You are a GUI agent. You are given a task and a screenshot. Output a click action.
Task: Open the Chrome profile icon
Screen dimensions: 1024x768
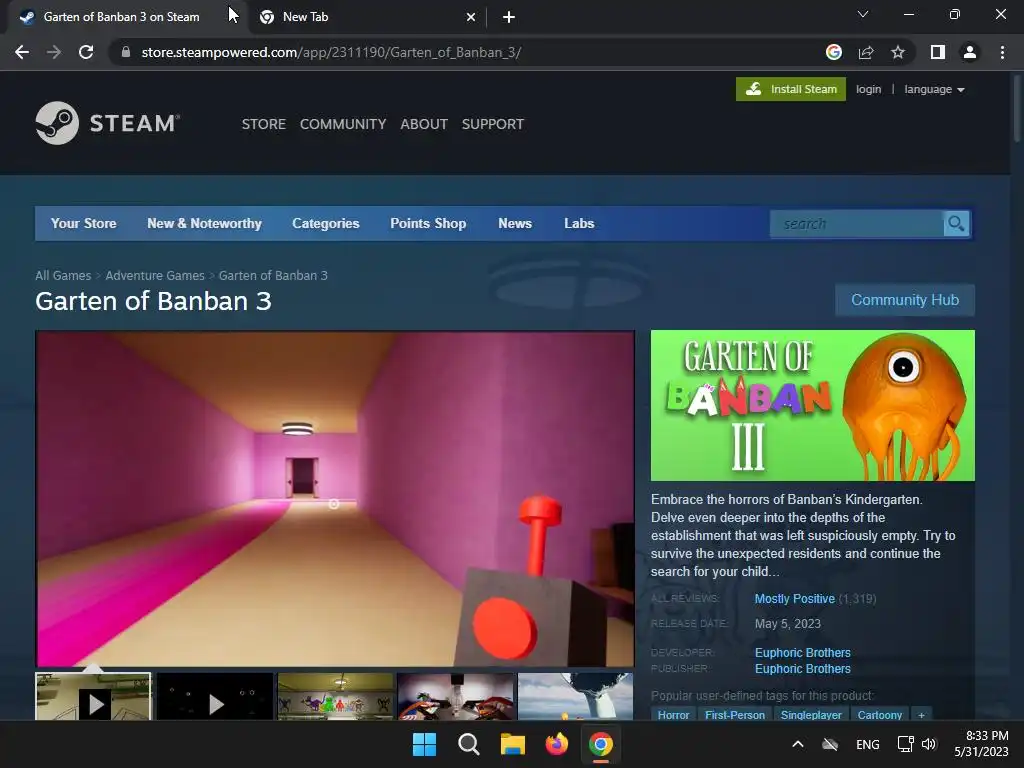[x=970, y=52]
